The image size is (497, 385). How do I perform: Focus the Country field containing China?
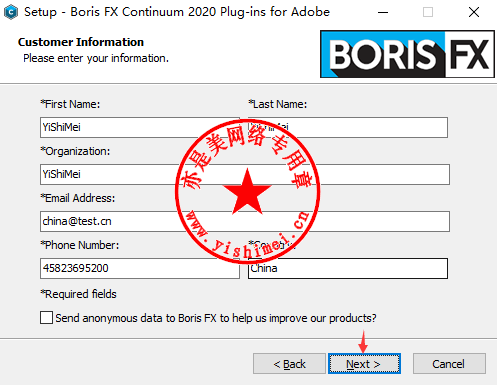pyautogui.click(x=348, y=268)
